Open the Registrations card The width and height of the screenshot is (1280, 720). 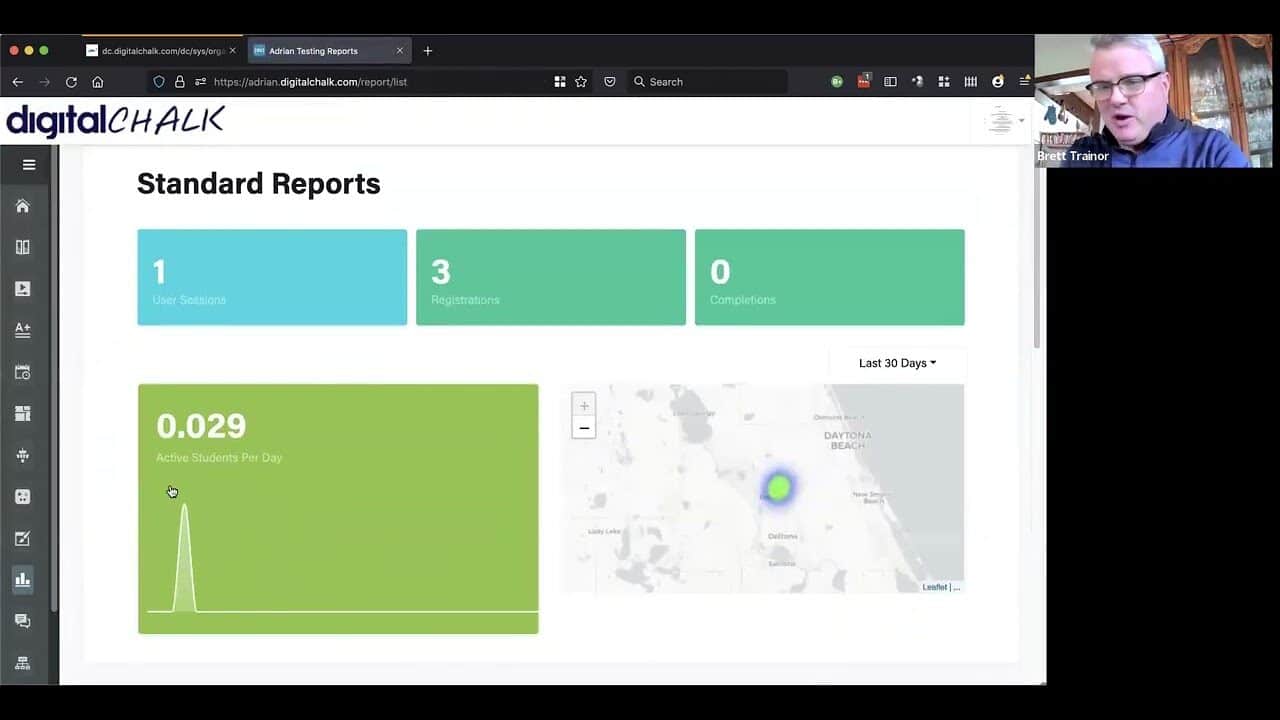click(551, 277)
